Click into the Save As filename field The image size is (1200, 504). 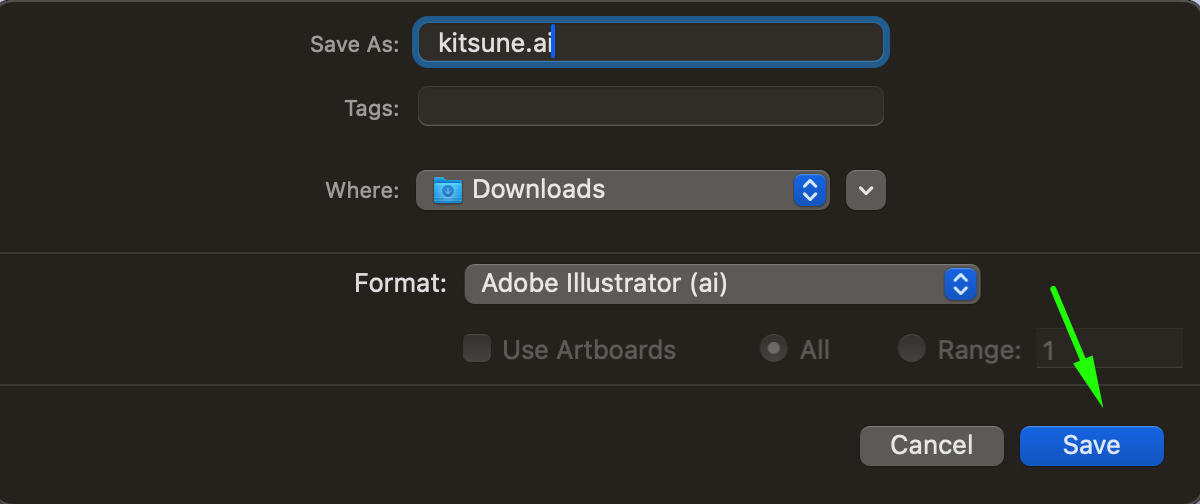coord(700,44)
